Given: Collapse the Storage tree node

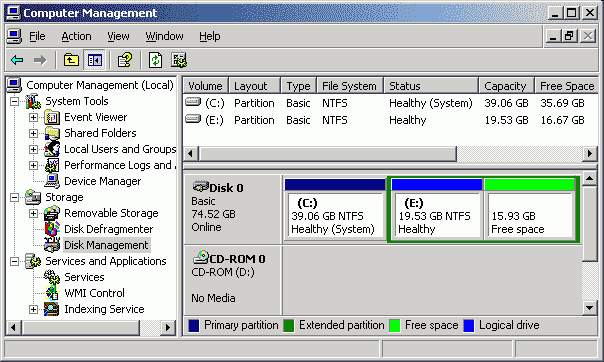Looking at the screenshot, I should pyautogui.click(x=14, y=198).
